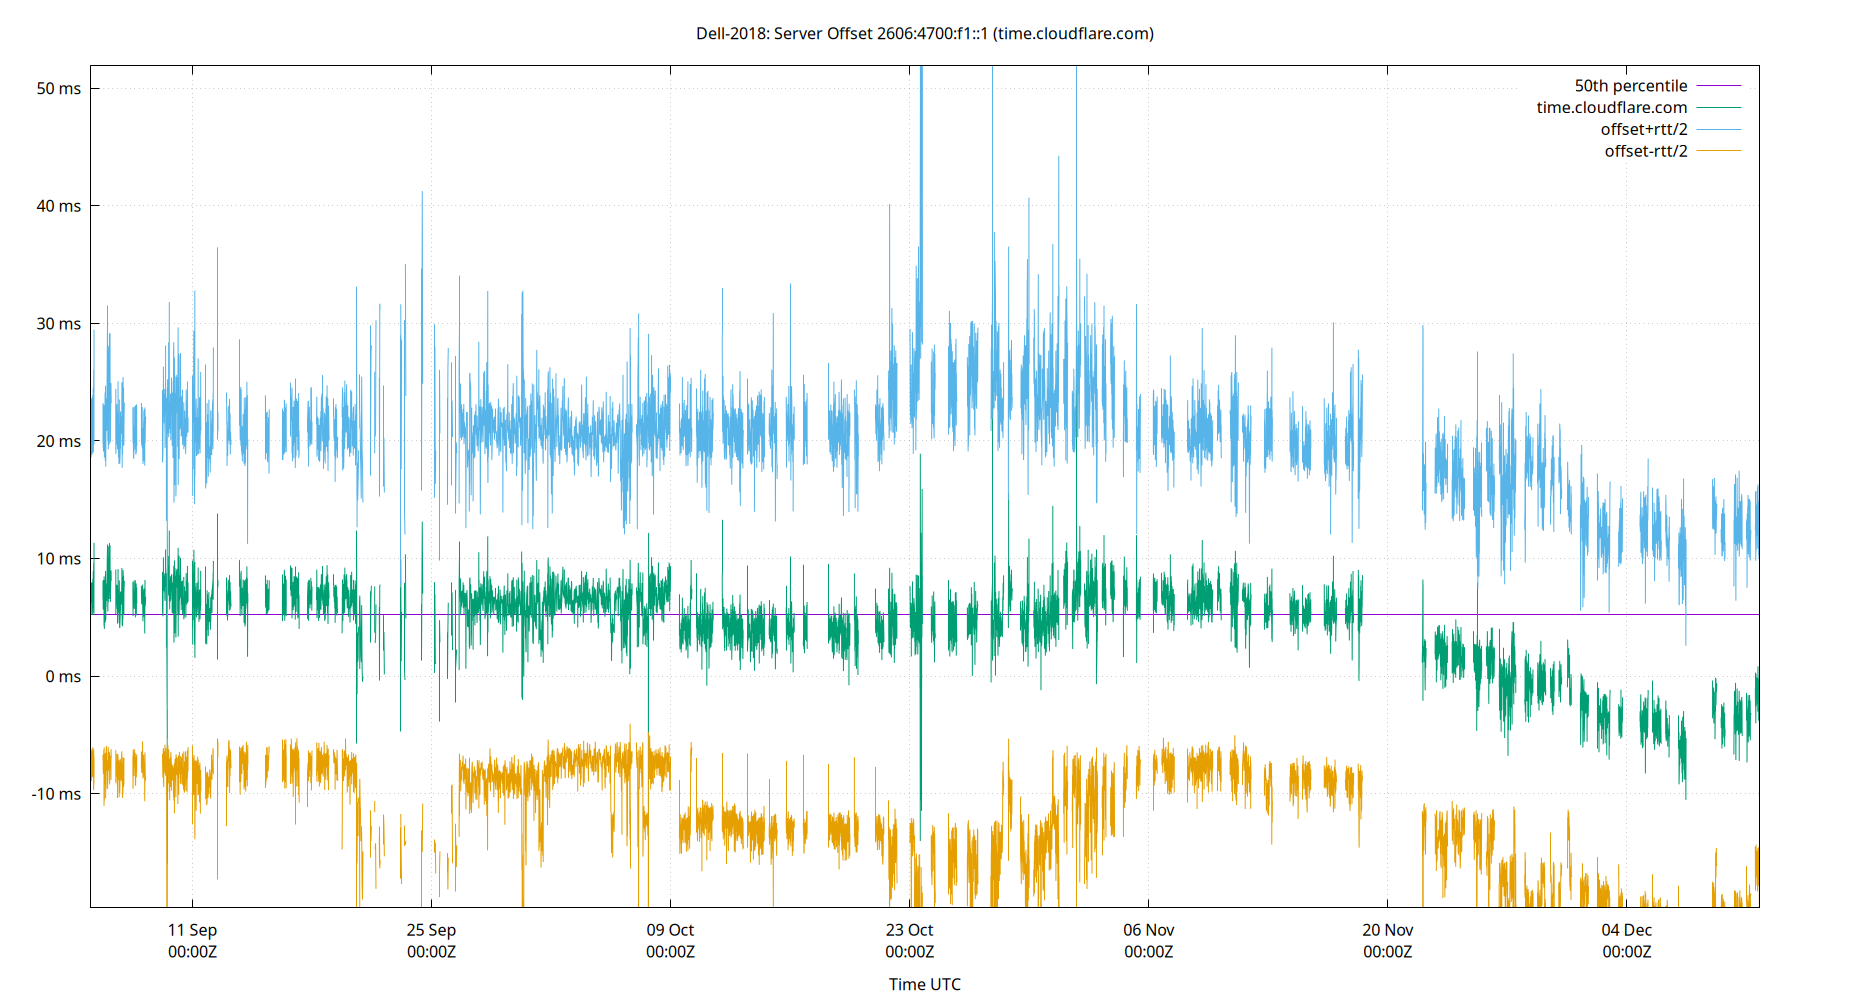Click the 40 ms axis label
The image size is (1850, 1000).
click(x=58, y=206)
